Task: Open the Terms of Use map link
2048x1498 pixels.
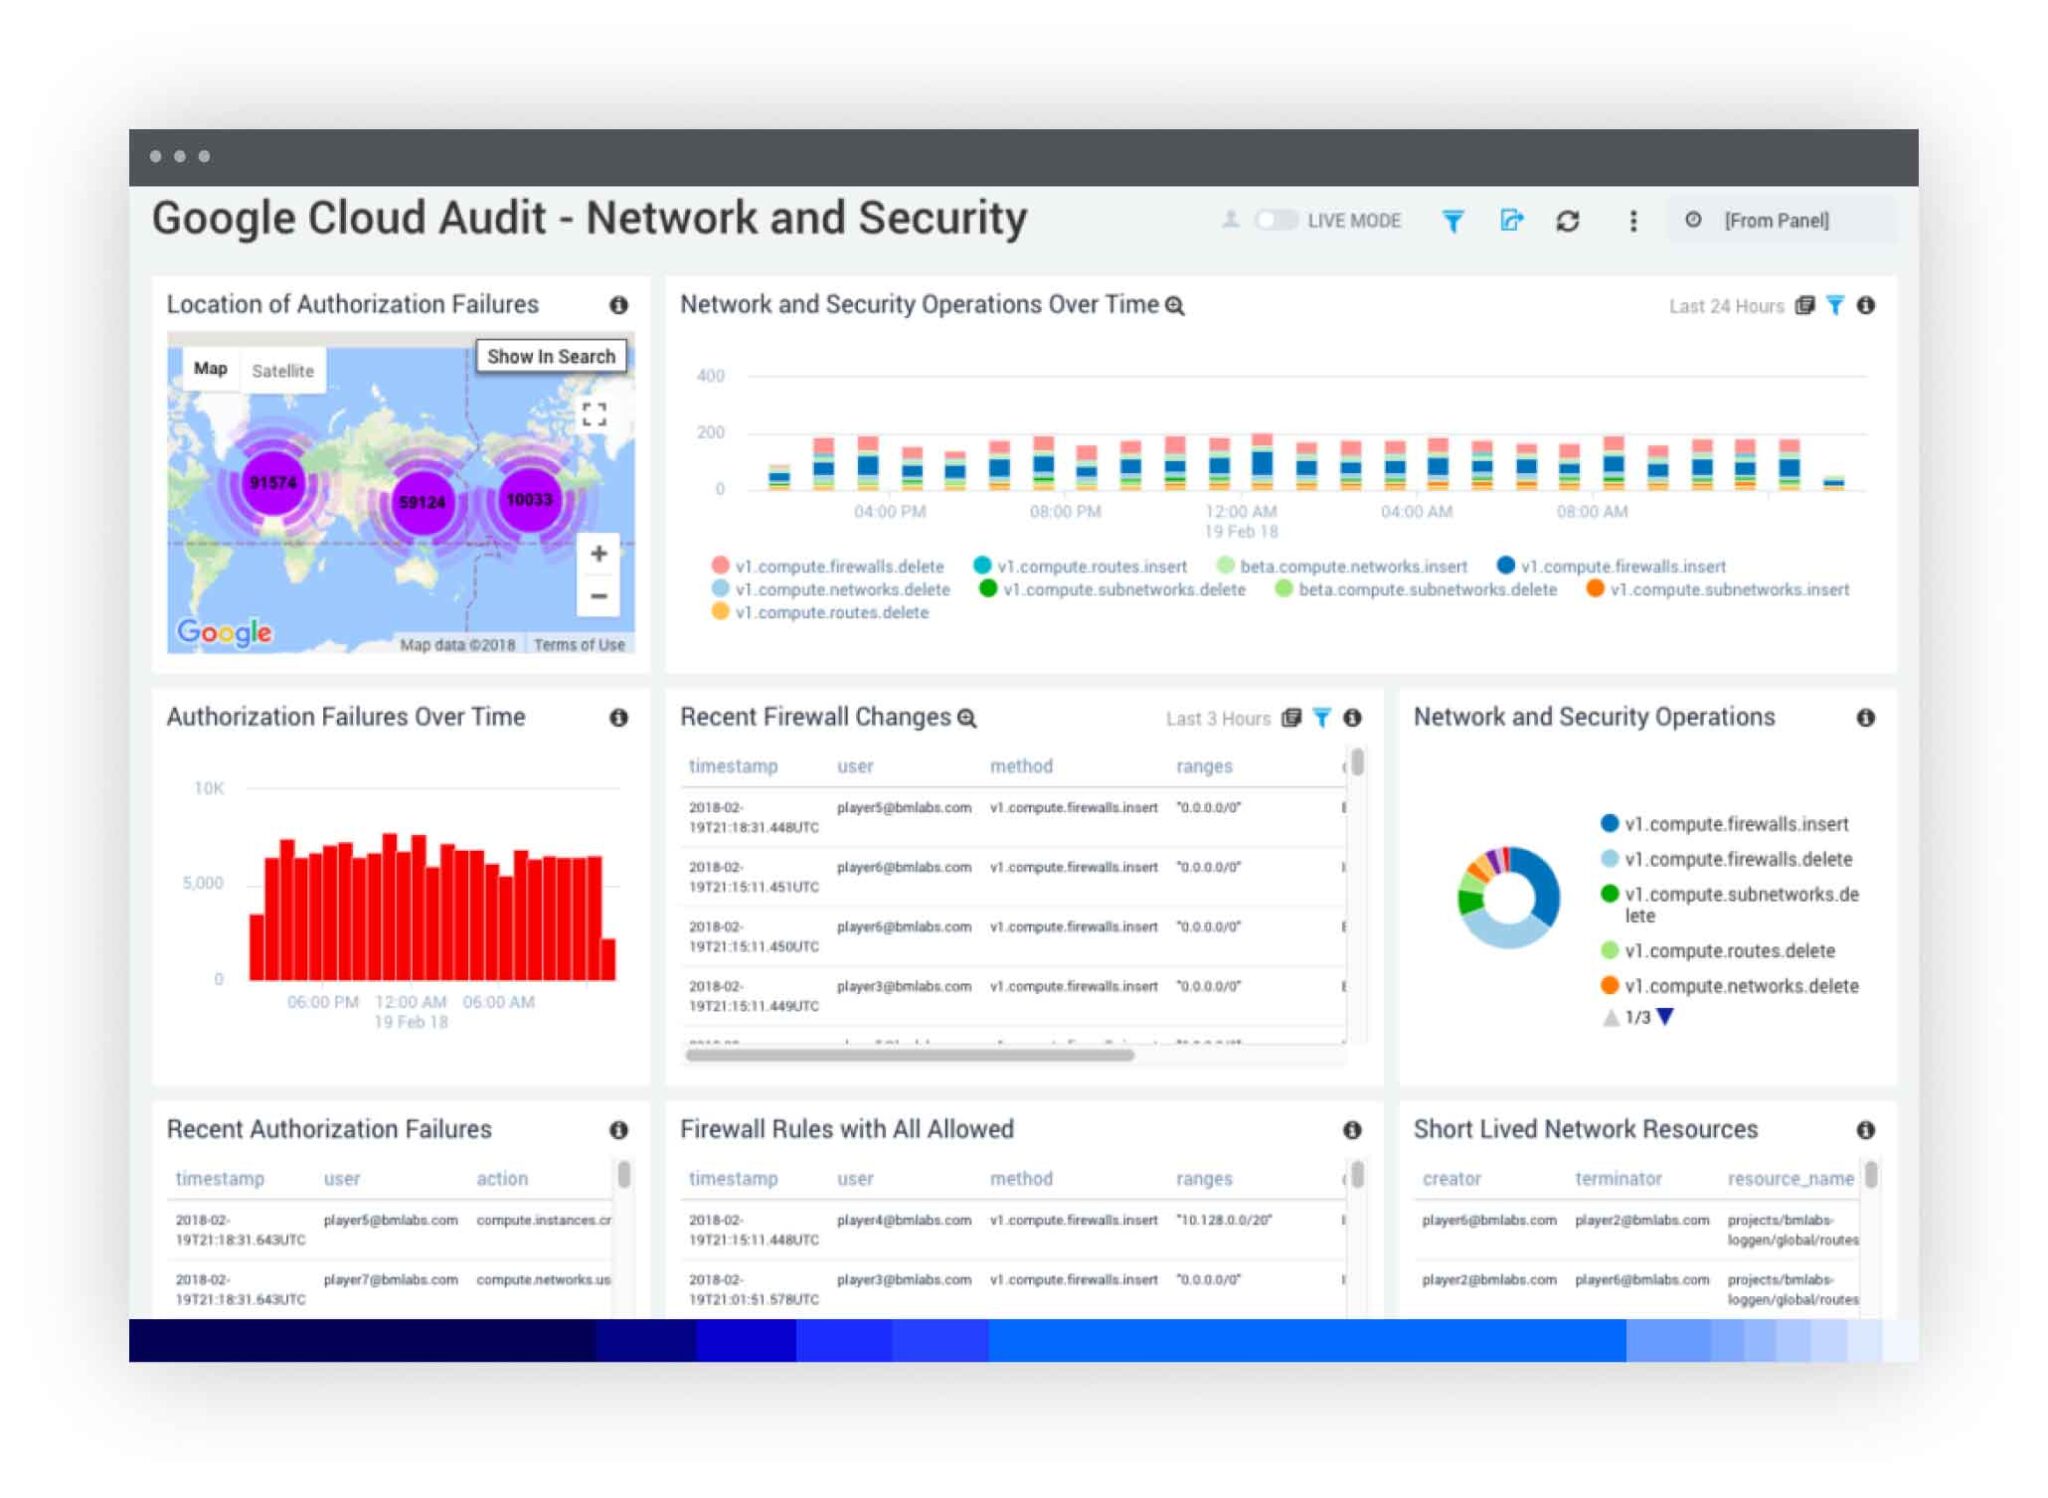Action: point(579,645)
